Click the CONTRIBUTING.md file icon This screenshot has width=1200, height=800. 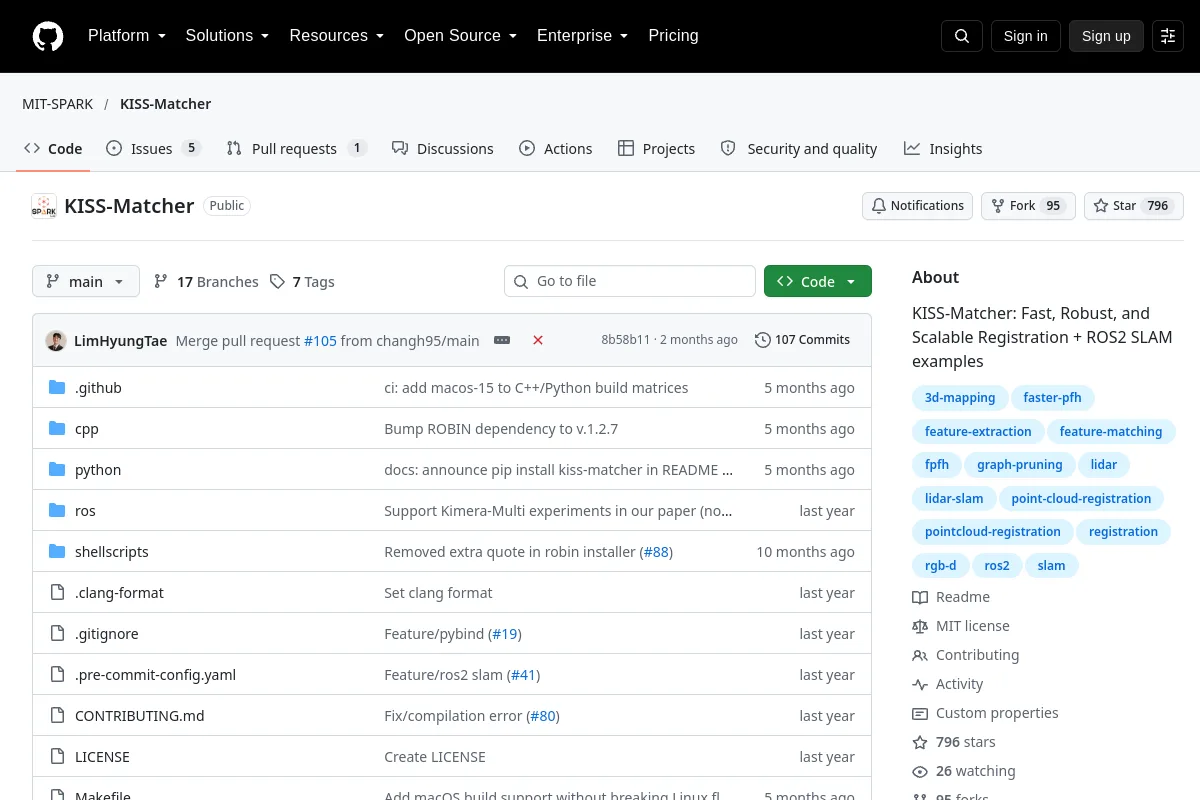pyautogui.click(x=57, y=715)
